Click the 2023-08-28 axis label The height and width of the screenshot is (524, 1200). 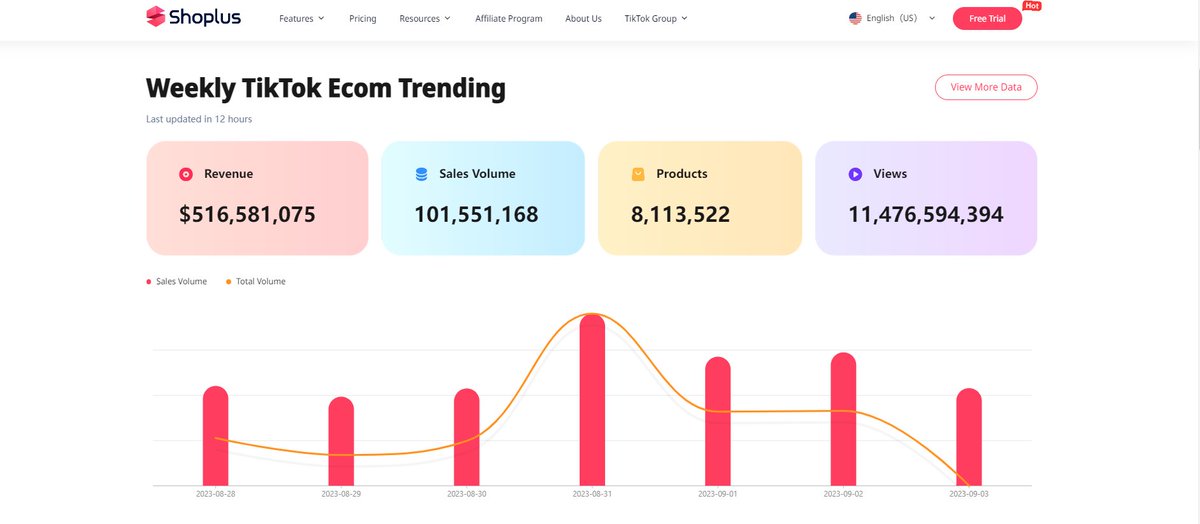pos(216,494)
